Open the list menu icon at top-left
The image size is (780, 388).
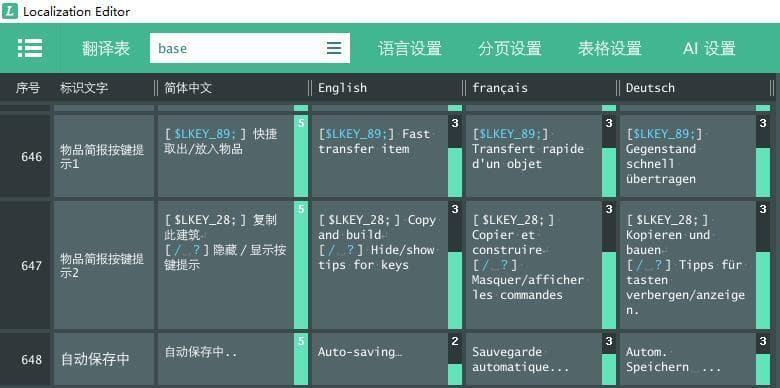30,48
